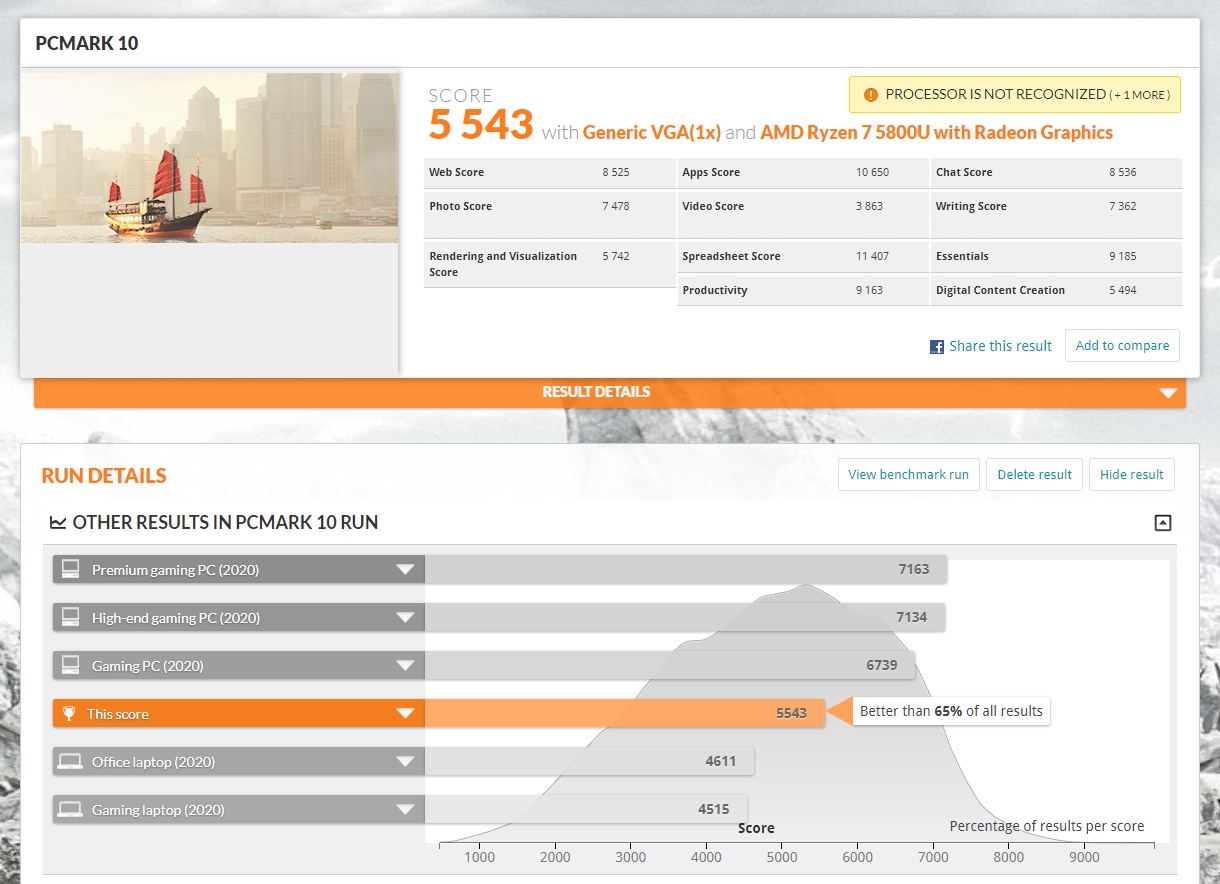1220x884 pixels.
Task: Click the desktop icon on Premium gaming PC row
Action: [x=70, y=570]
